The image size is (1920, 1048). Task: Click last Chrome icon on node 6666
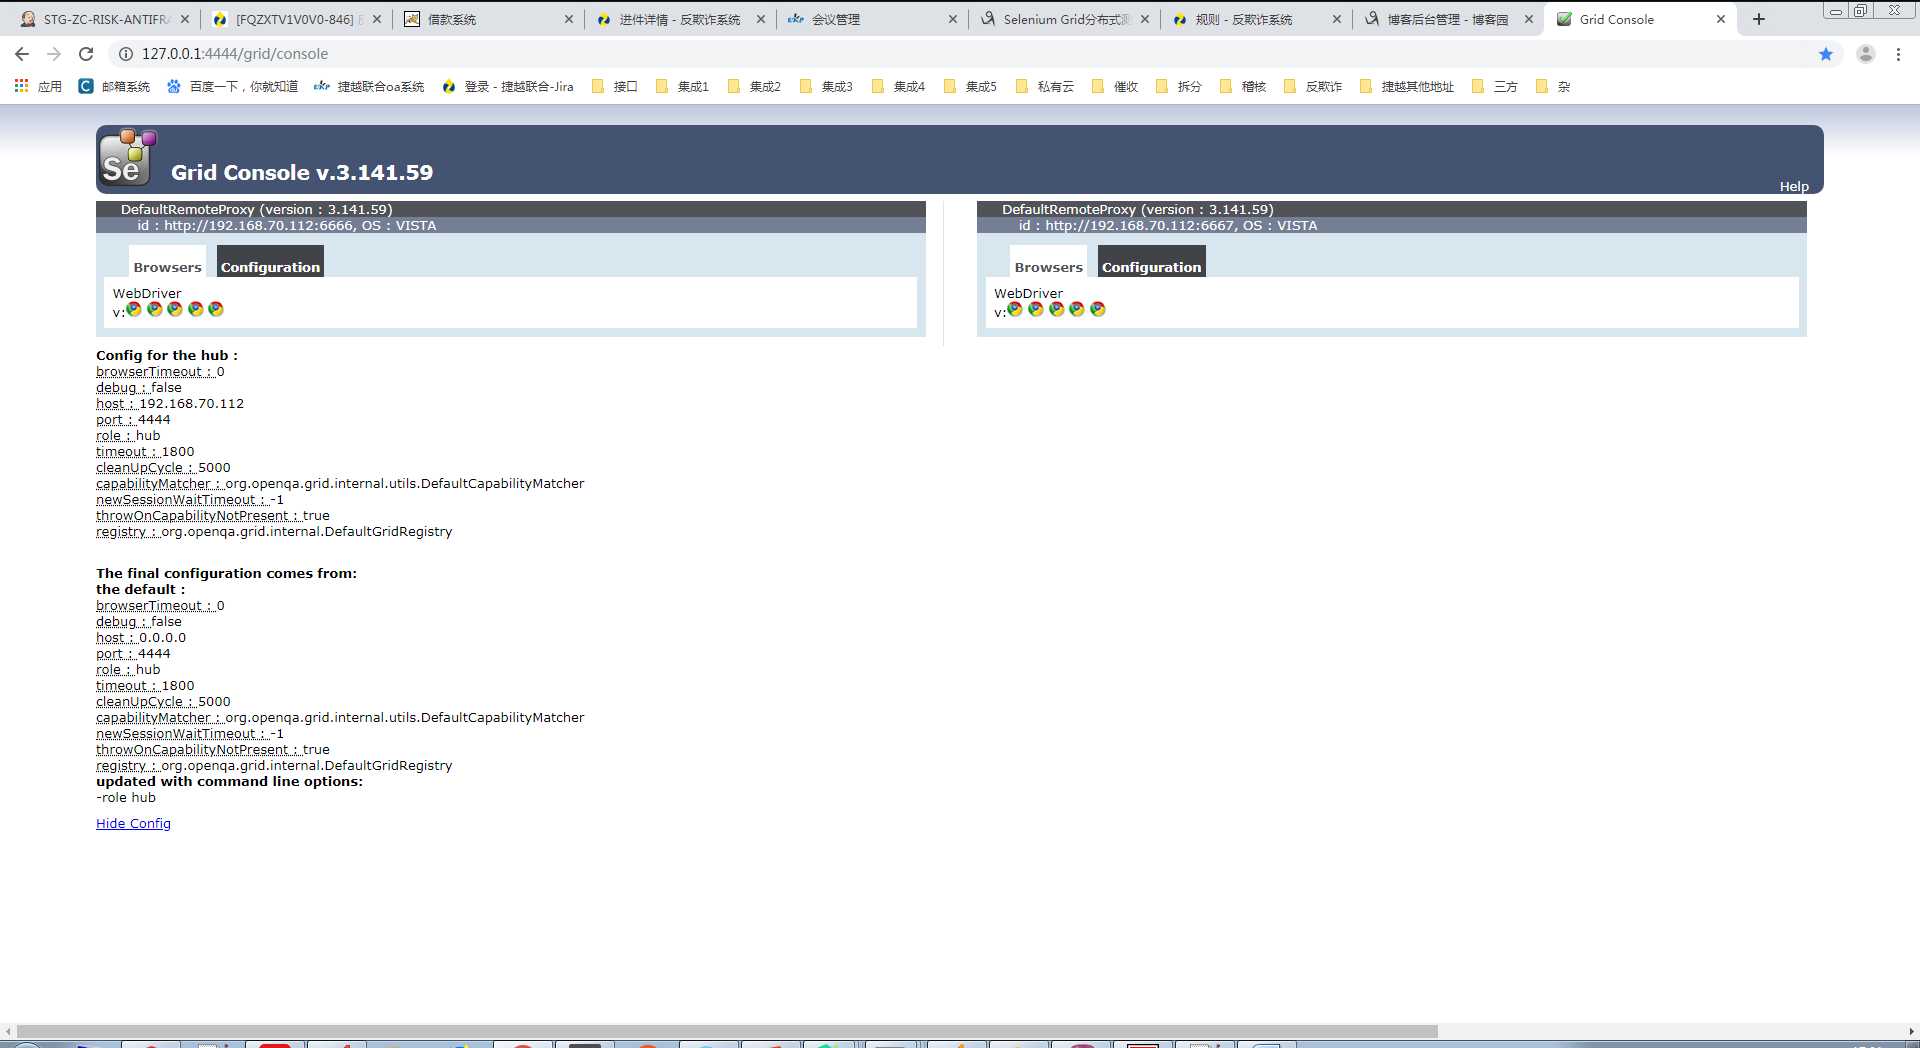(x=216, y=309)
